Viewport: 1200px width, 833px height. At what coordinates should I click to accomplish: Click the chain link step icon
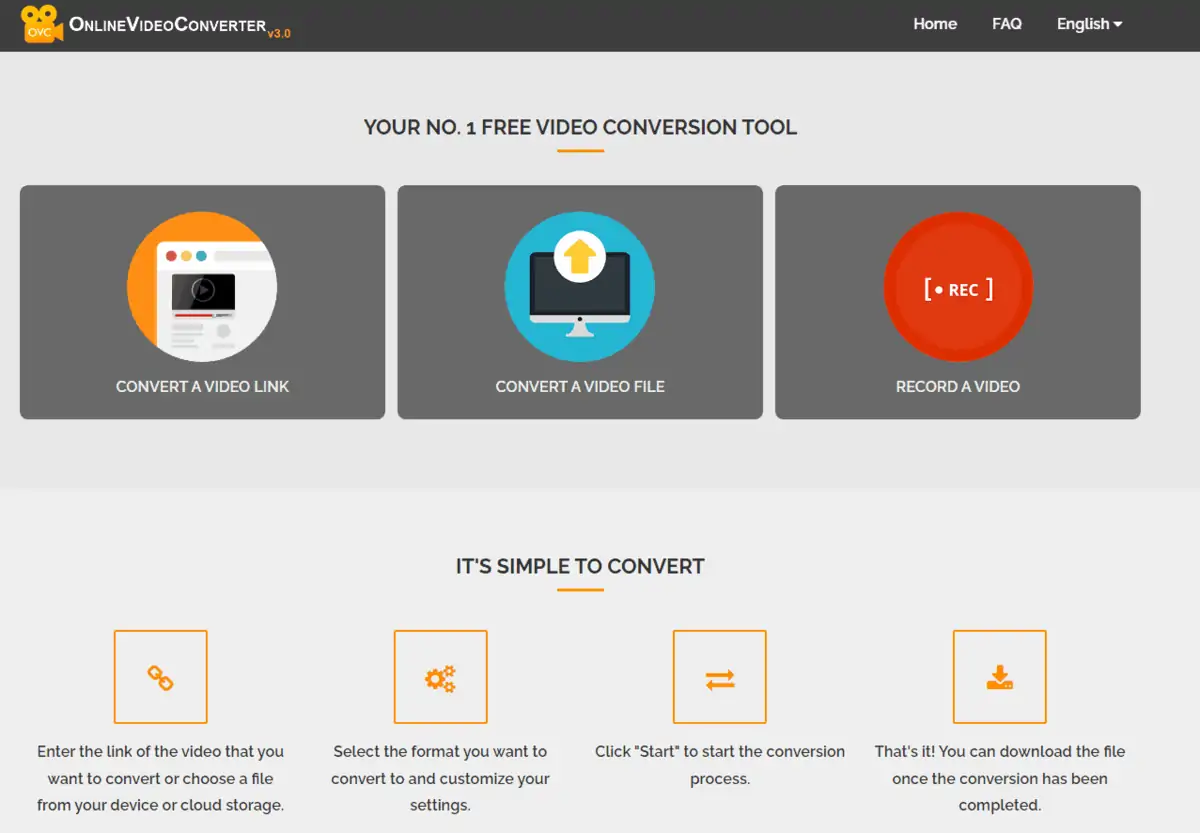pos(161,677)
